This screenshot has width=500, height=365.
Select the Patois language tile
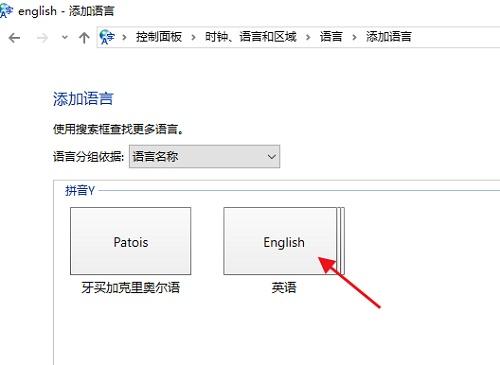pos(131,241)
